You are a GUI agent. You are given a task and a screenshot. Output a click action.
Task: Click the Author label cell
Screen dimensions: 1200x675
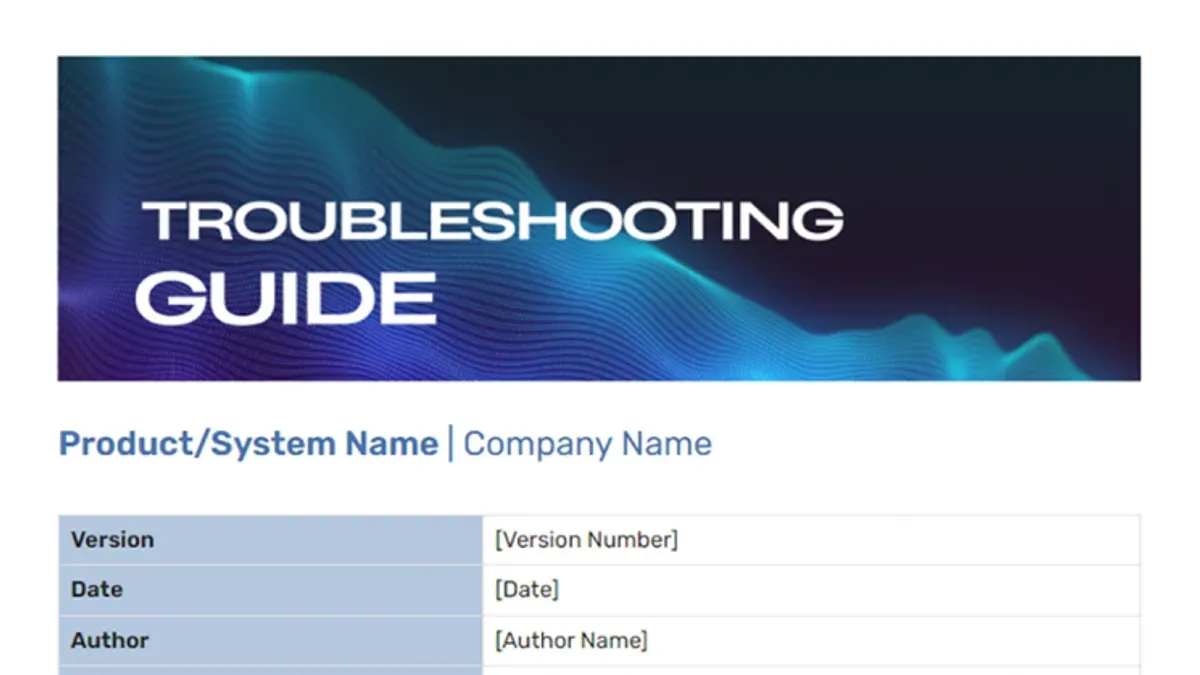tap(271, 640)
